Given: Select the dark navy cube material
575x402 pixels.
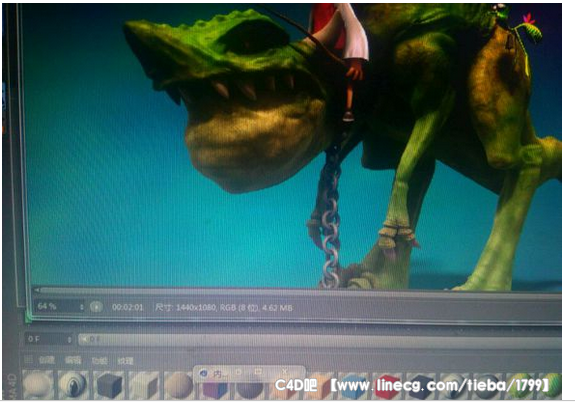Looking at the screenshot, I should tap(421, 387).
